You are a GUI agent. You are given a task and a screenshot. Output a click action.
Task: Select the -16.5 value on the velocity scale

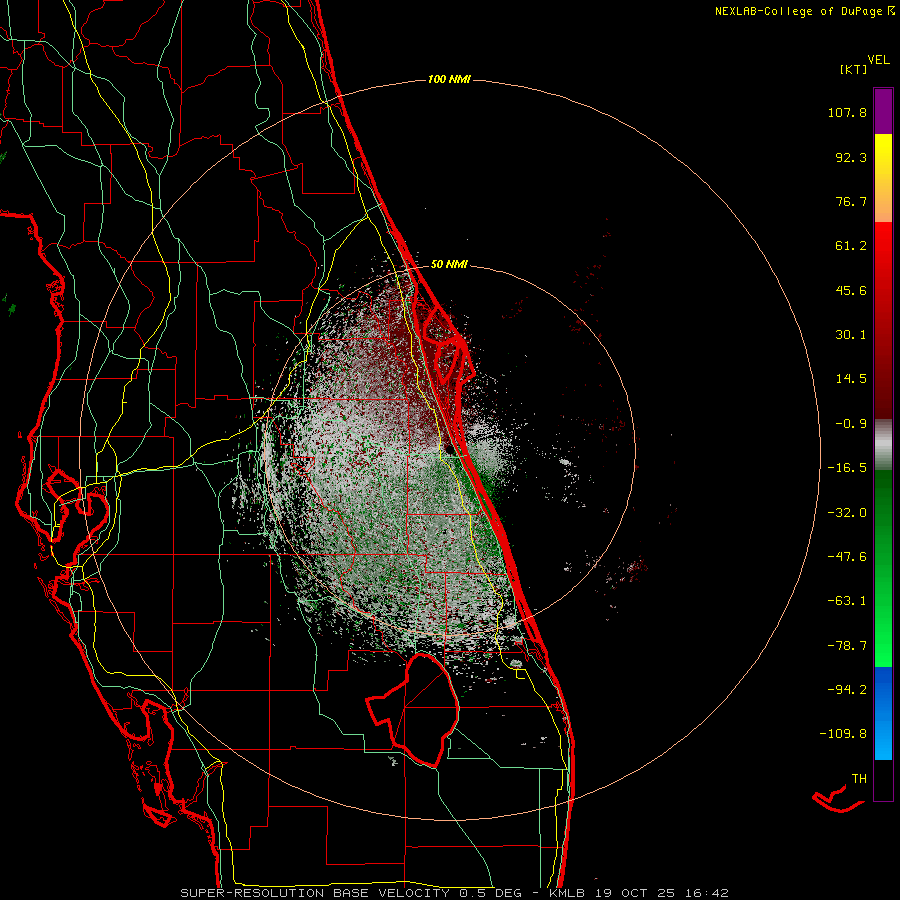pos(847,468)
